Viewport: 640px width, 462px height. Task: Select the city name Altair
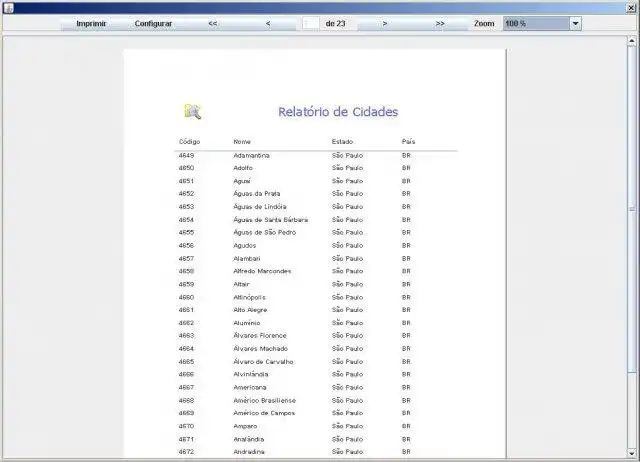coord(241,284)
